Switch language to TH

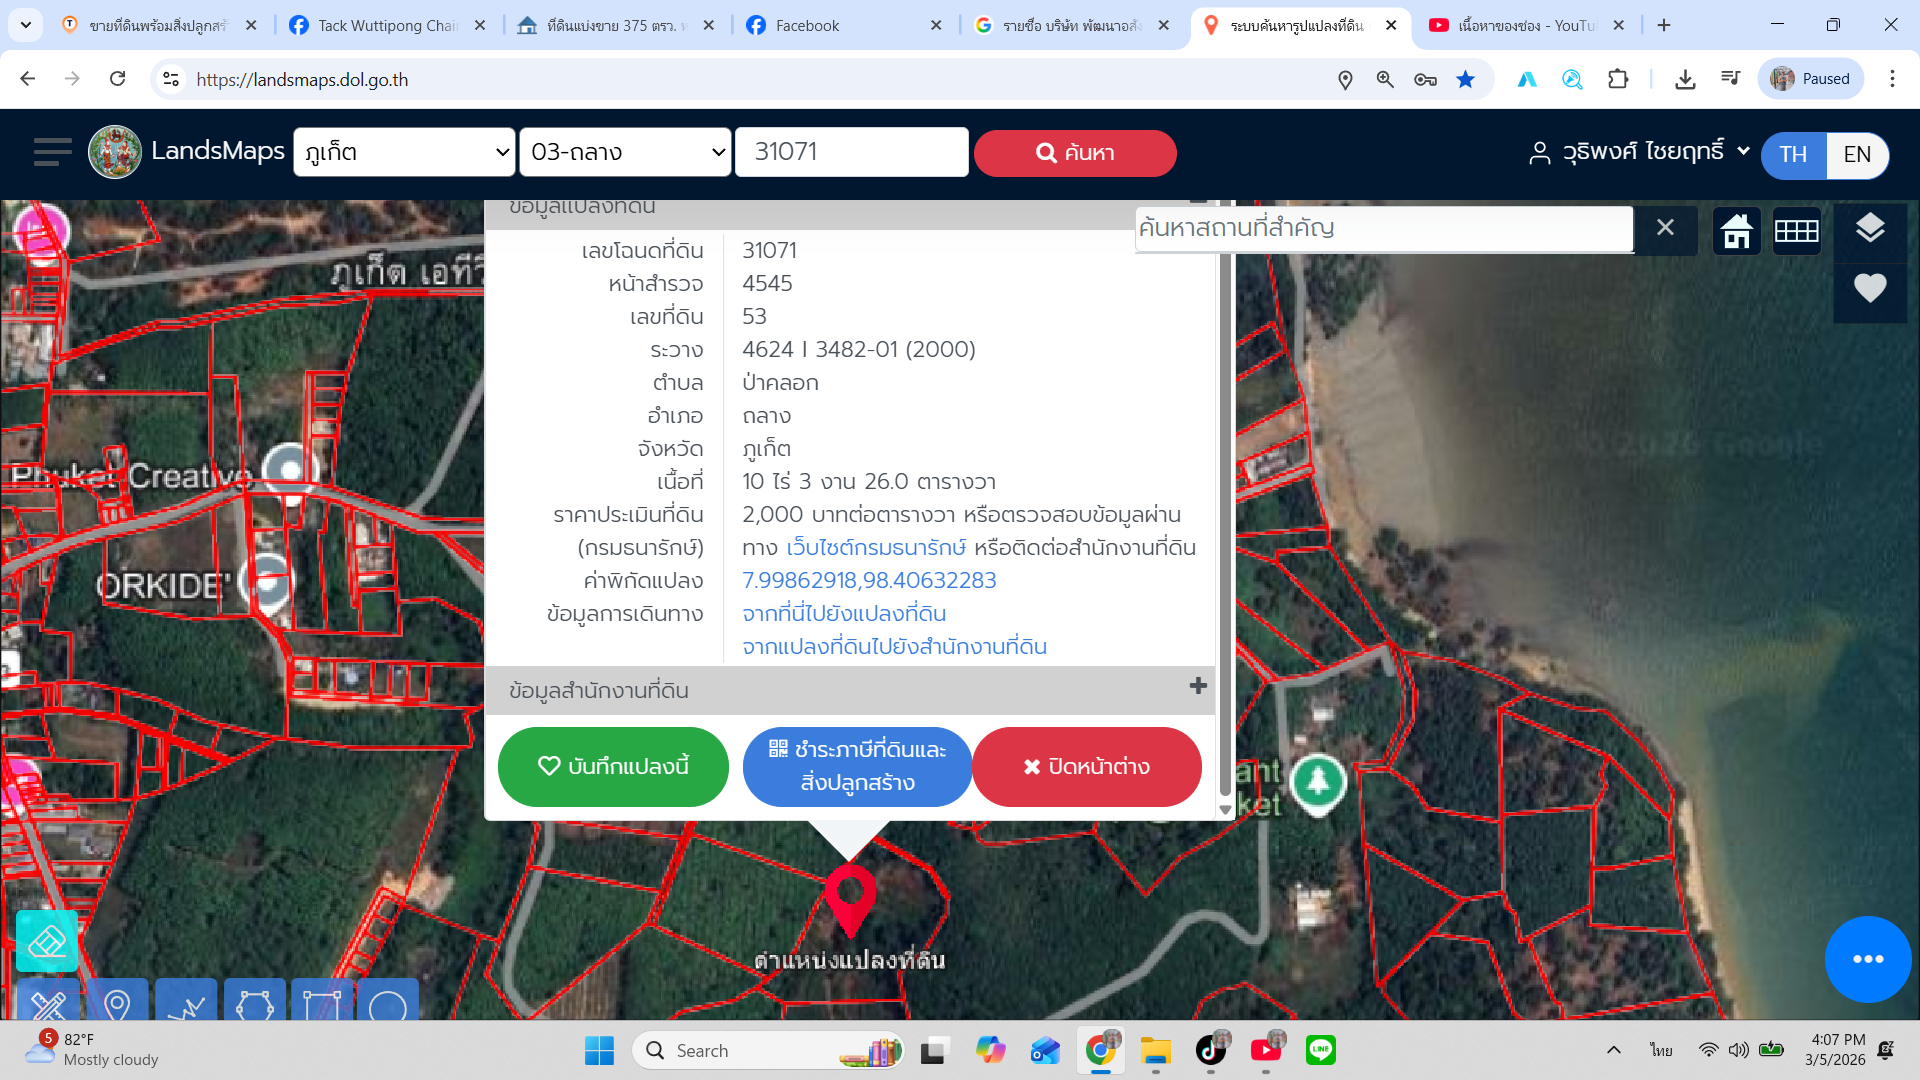(1793, 155)
